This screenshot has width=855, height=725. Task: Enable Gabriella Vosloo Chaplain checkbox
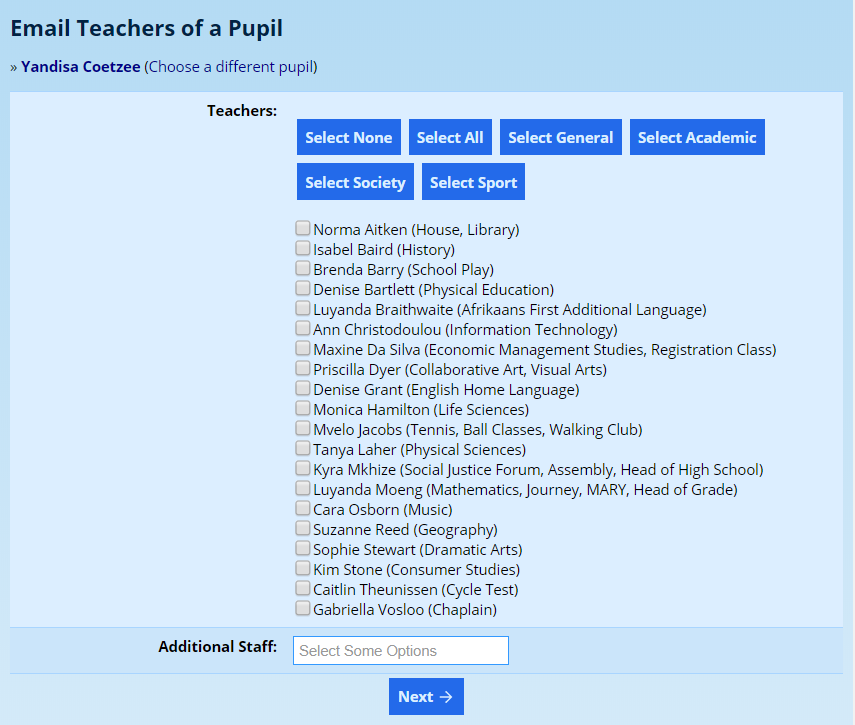click(303, 609)
